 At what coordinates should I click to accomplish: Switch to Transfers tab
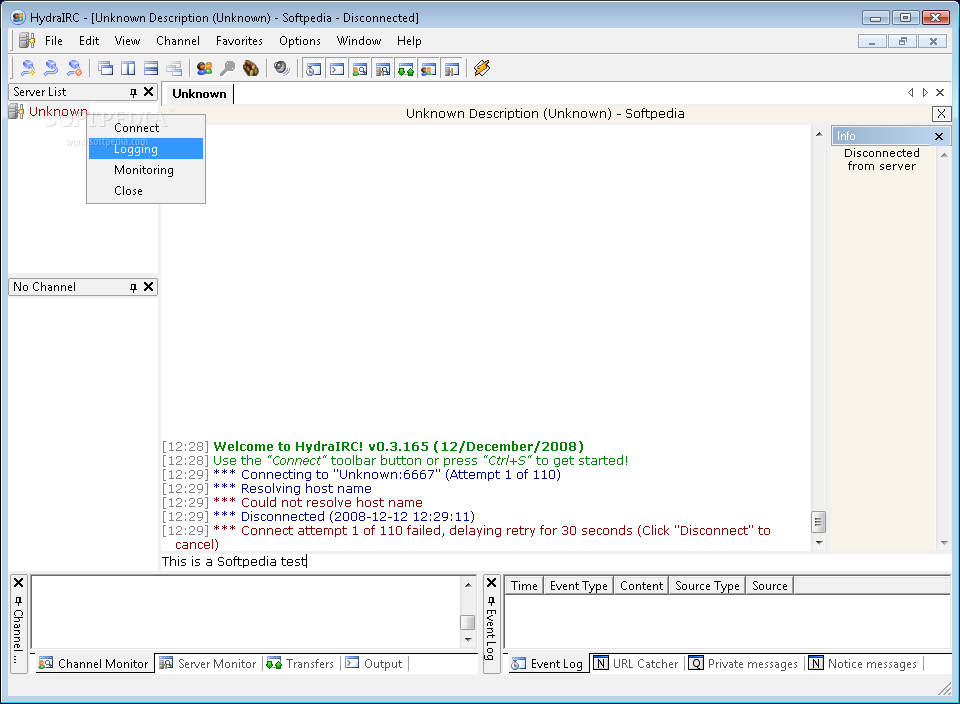[301, 664]
